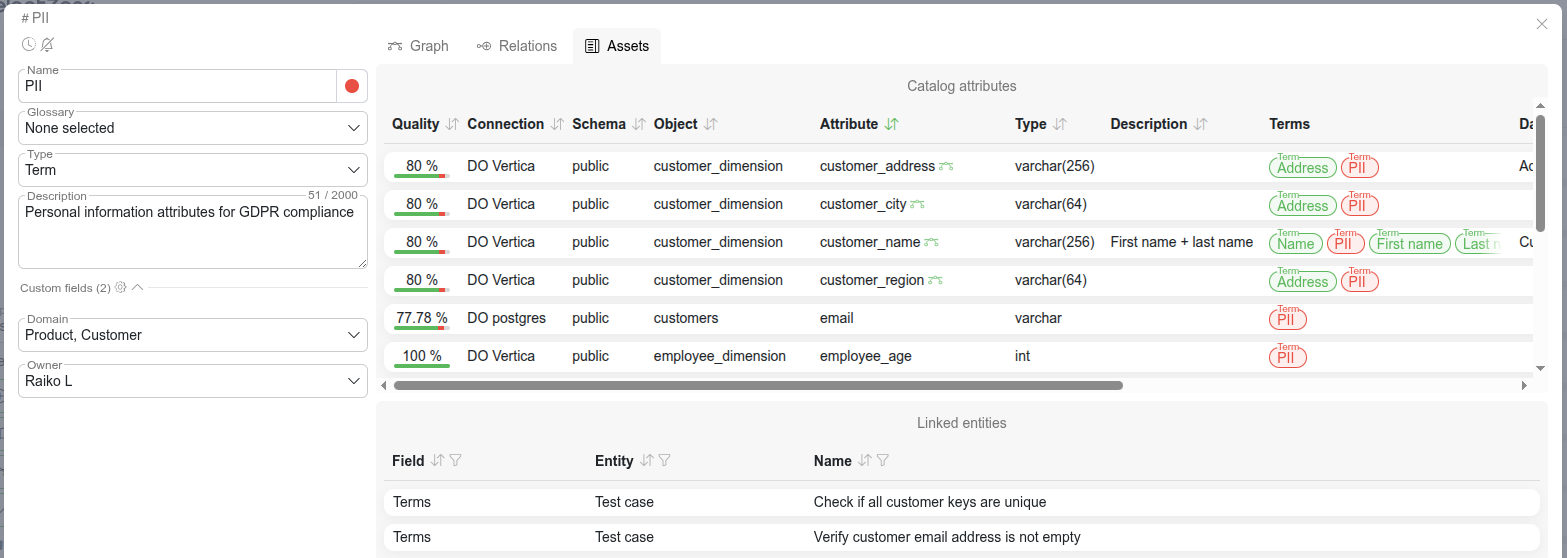Collapse the Custom fields section

tap(138, 288)
